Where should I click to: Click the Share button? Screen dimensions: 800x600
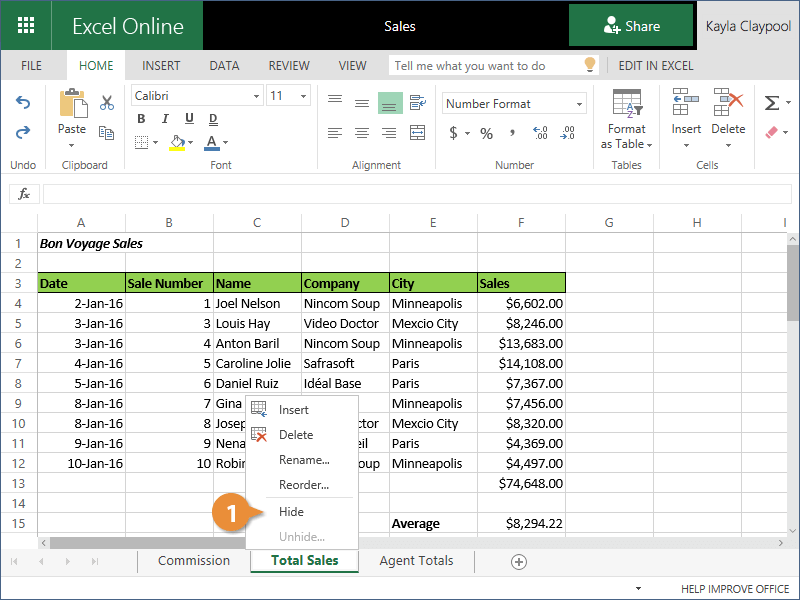[631, 26]
